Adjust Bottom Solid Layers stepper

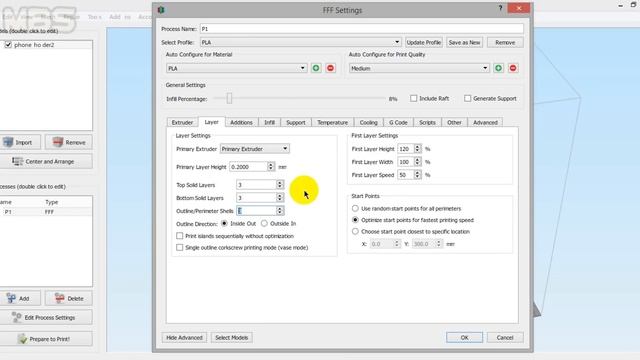tap(280, 198)
